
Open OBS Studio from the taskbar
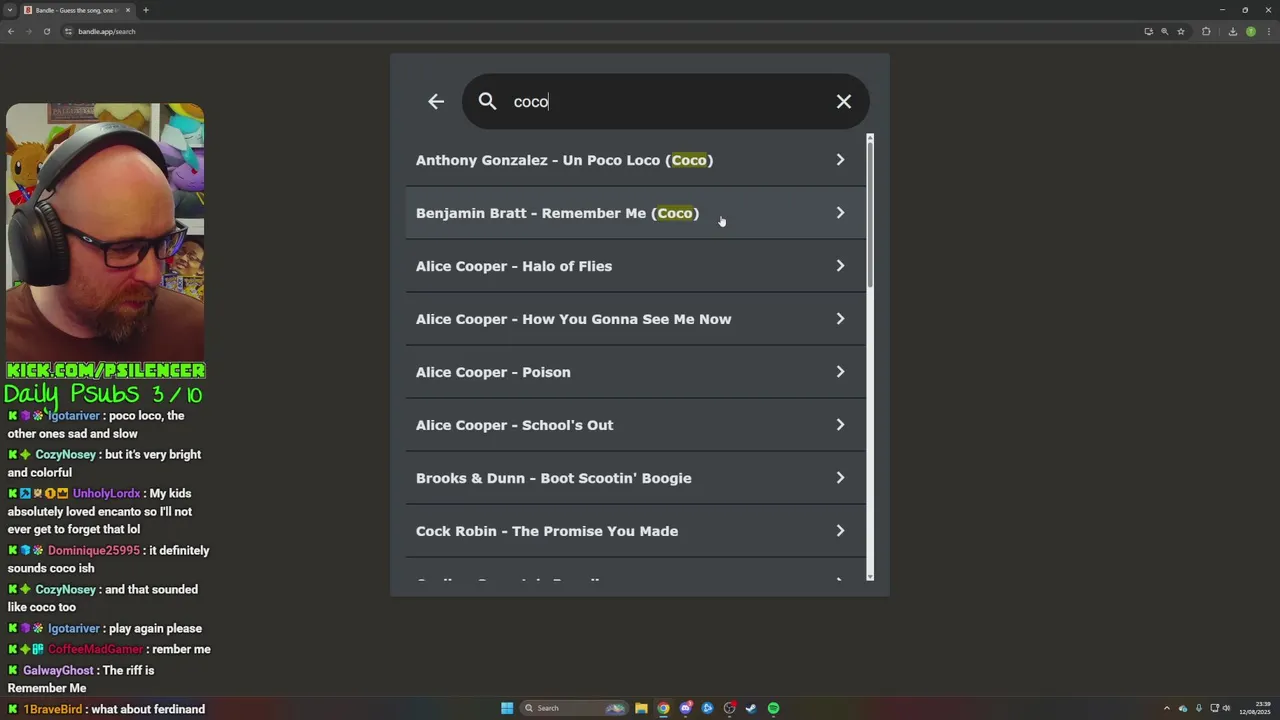click(x=729, y=708)
